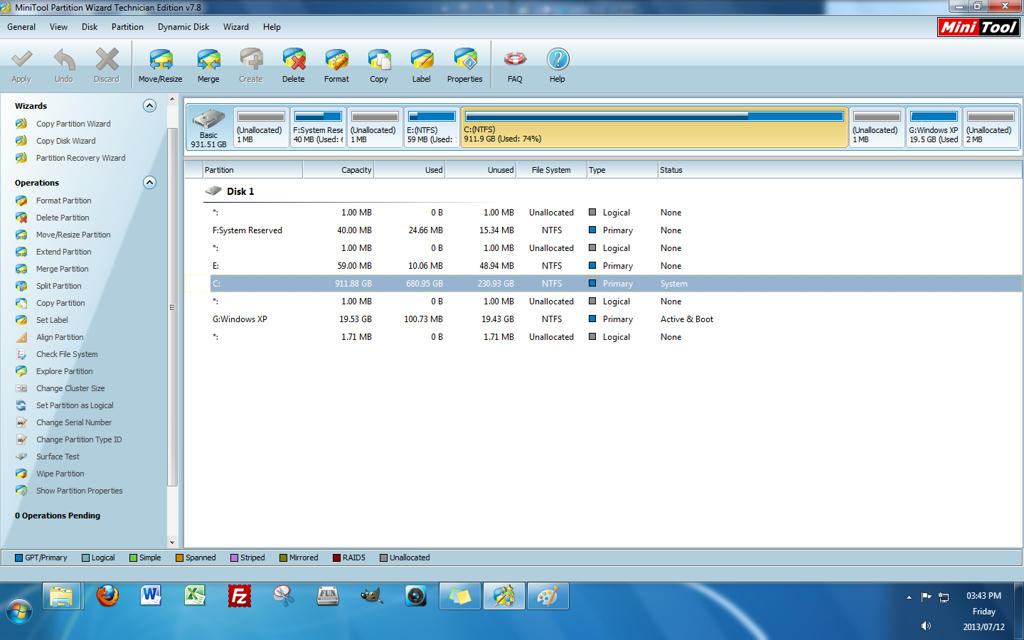The image size is (1024, 640).
Task: Open partition Properties from toolbar
Action: (x=465, y=66)
